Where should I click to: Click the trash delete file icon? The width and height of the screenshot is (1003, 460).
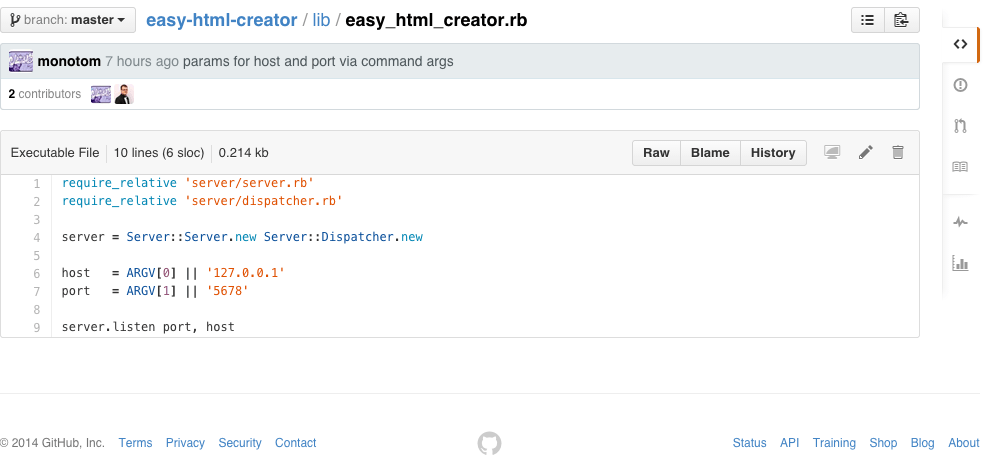(x=898, y=153)
